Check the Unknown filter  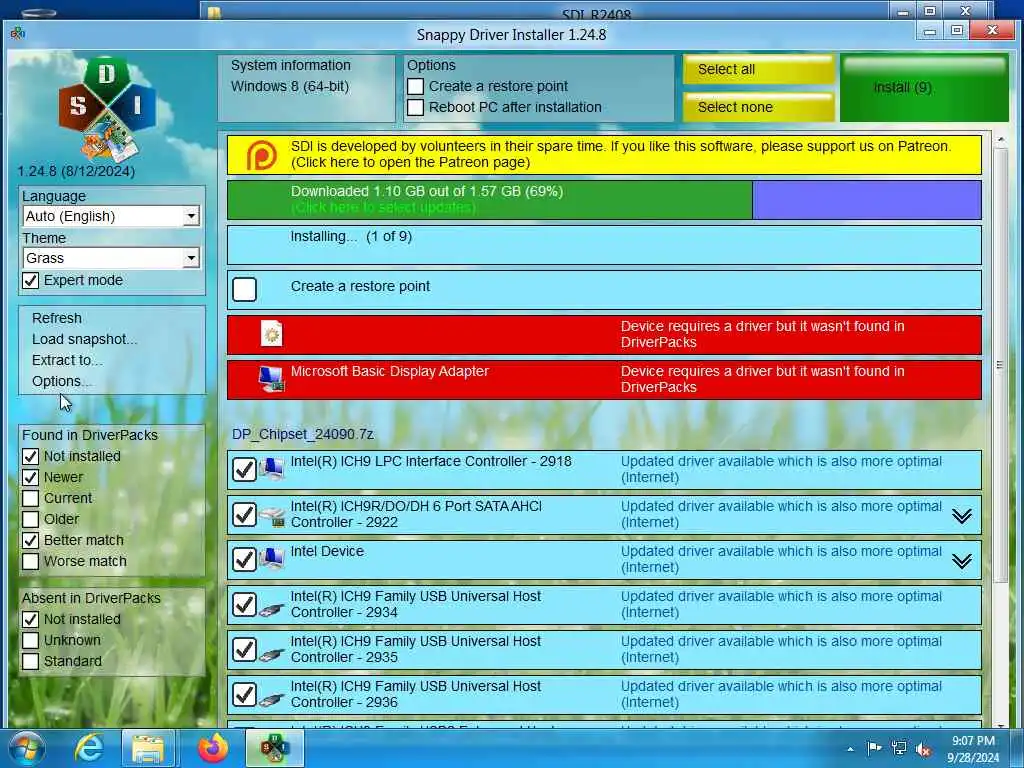[31, 640]
